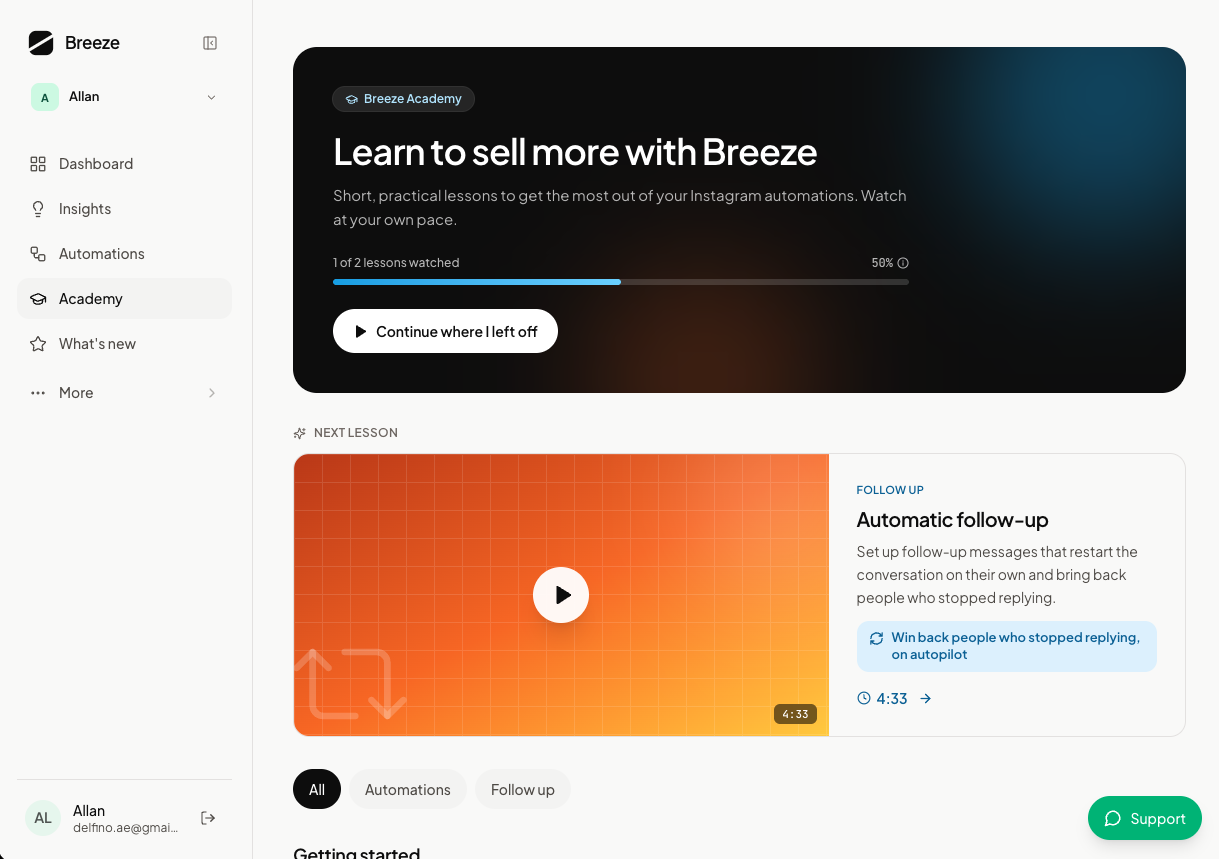Click the Dashboard grid icon

pos(38,164)
